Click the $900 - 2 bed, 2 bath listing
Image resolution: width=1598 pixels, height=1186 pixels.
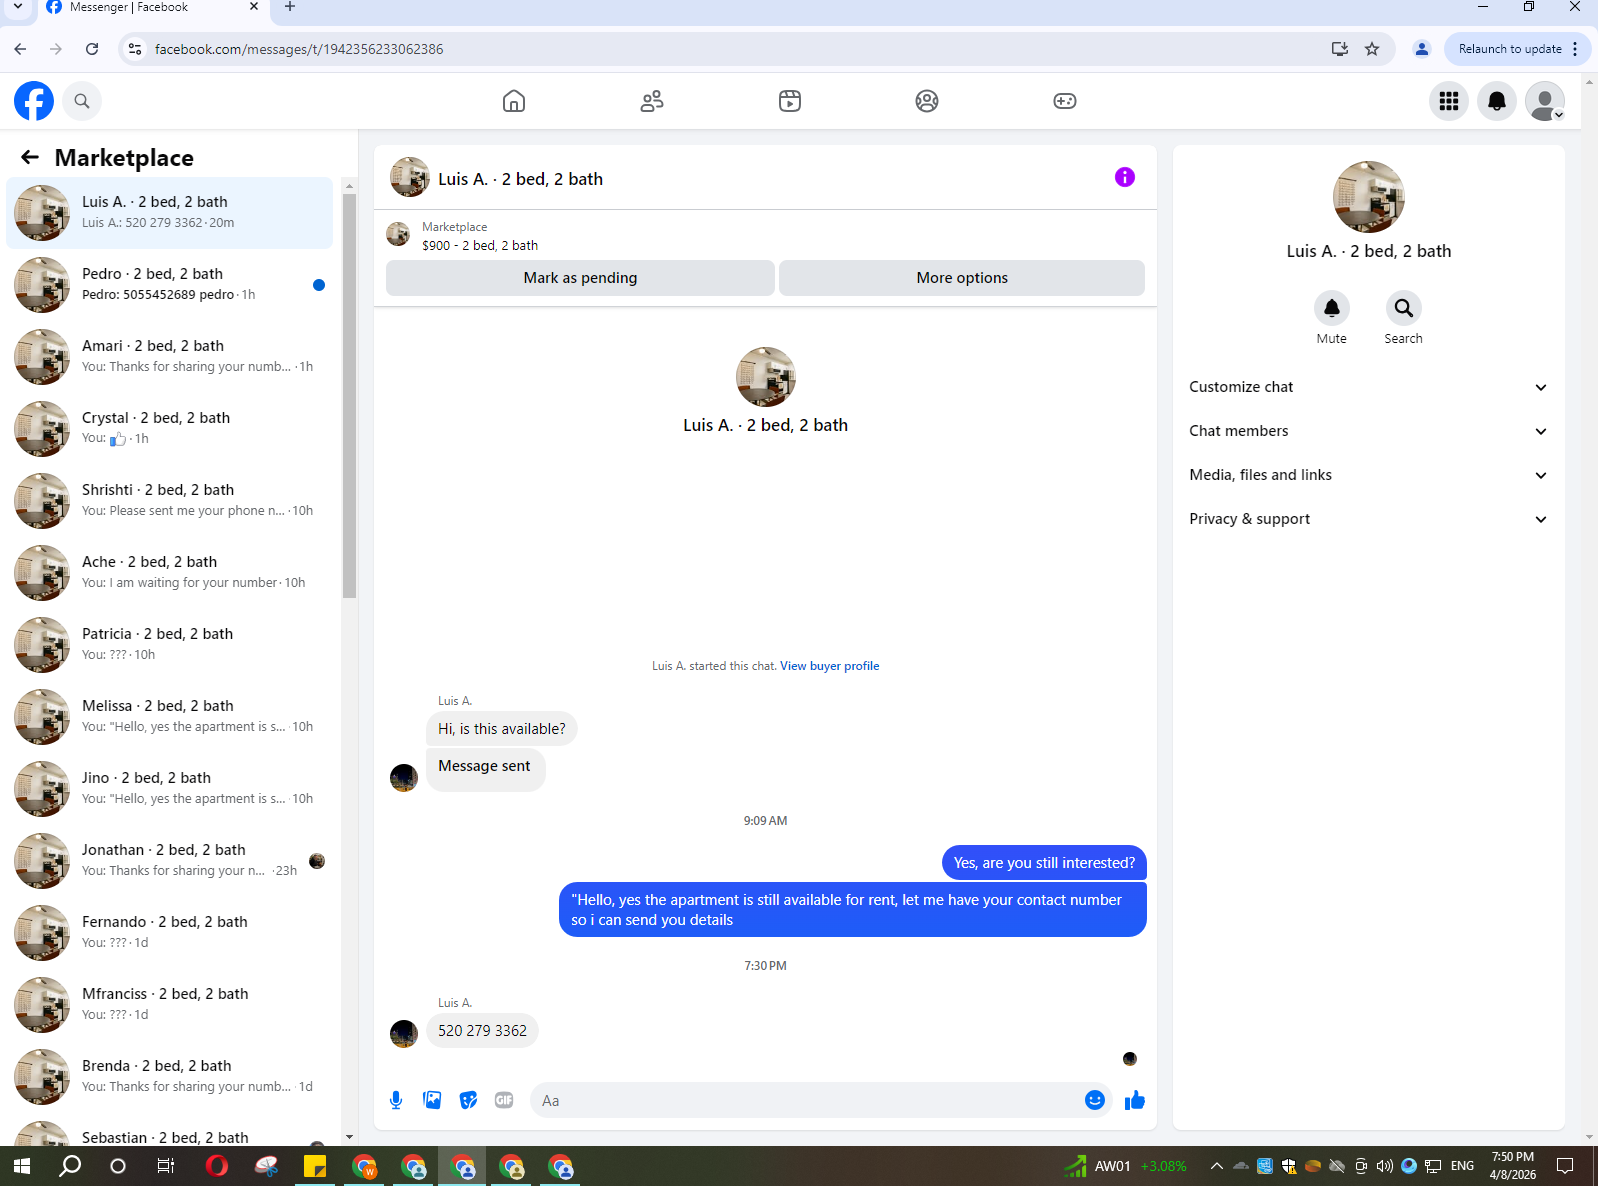(480, 245)
